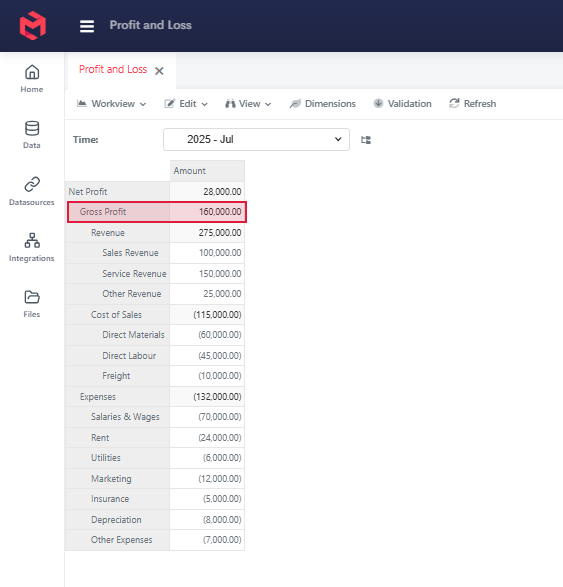Open the Workview dropdown menu
This screenshot has height=587, width=563.
[x=111, y=104]
